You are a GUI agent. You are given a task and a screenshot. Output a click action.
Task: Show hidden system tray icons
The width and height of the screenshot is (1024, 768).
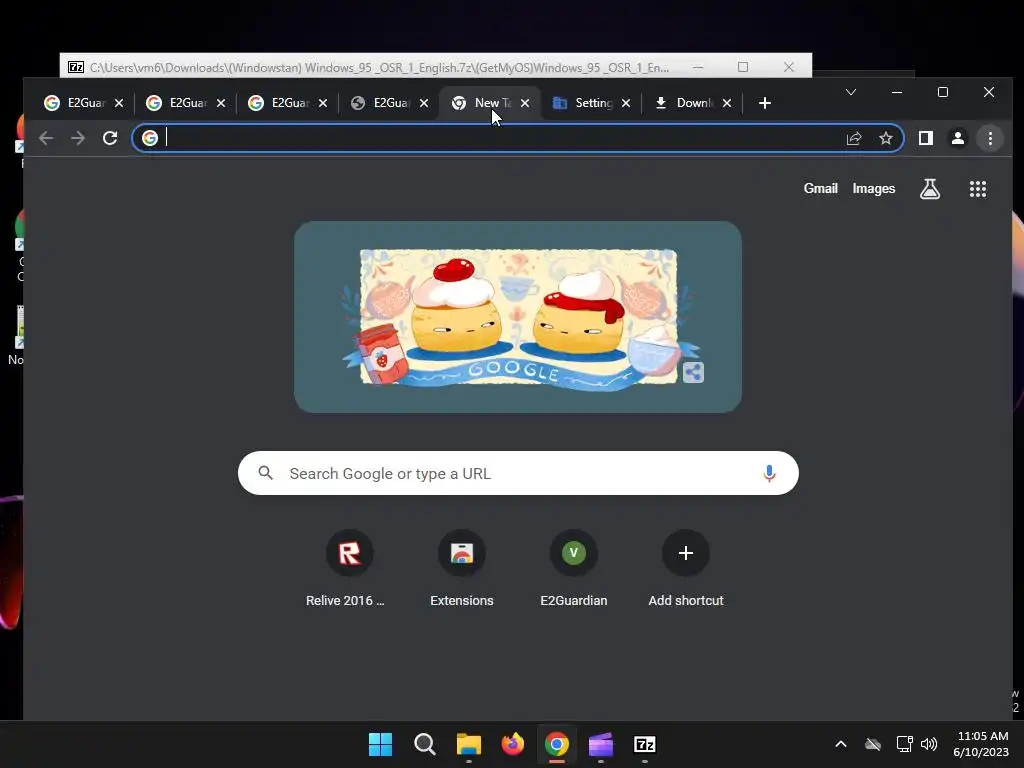(x=840, y=744)
